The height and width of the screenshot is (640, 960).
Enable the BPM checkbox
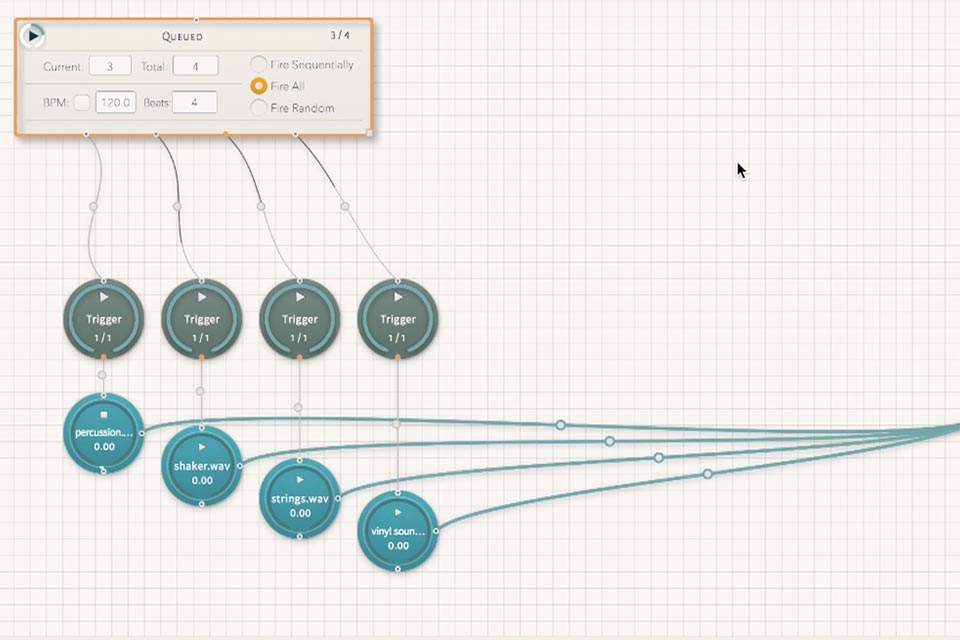82,102
